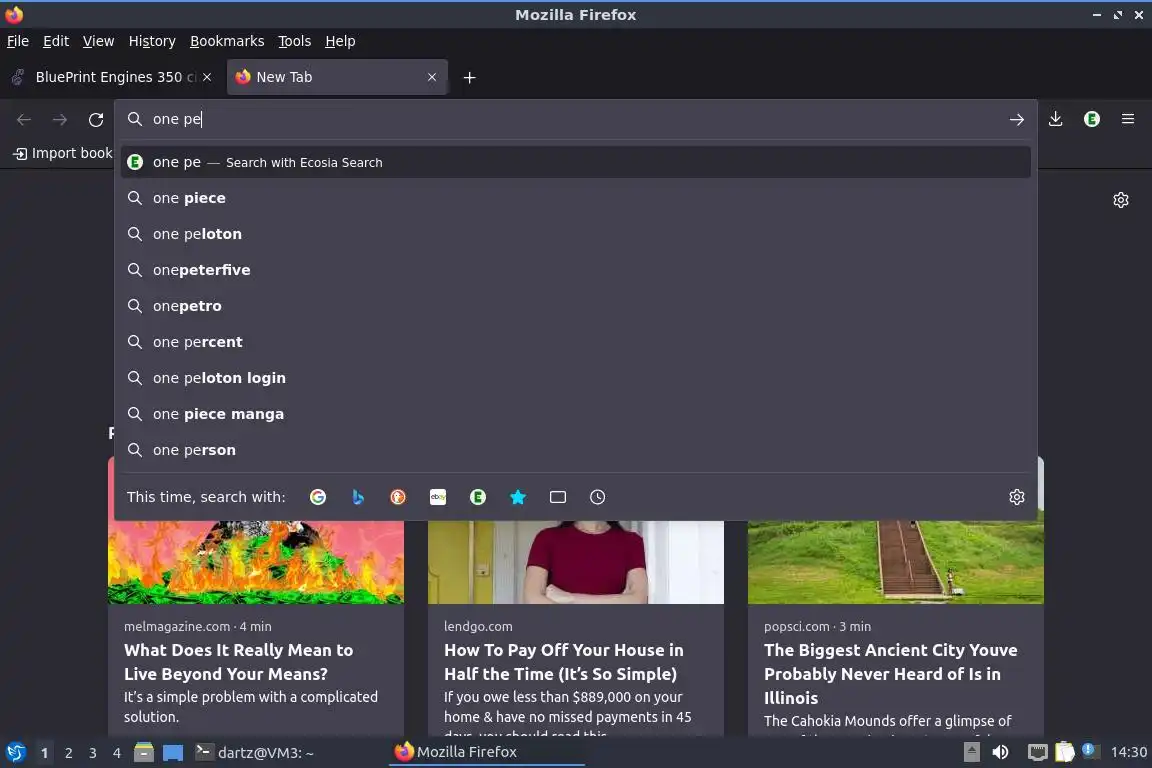
Task: Choose the 'one peloton' suggestion
Action: [575, 234]
